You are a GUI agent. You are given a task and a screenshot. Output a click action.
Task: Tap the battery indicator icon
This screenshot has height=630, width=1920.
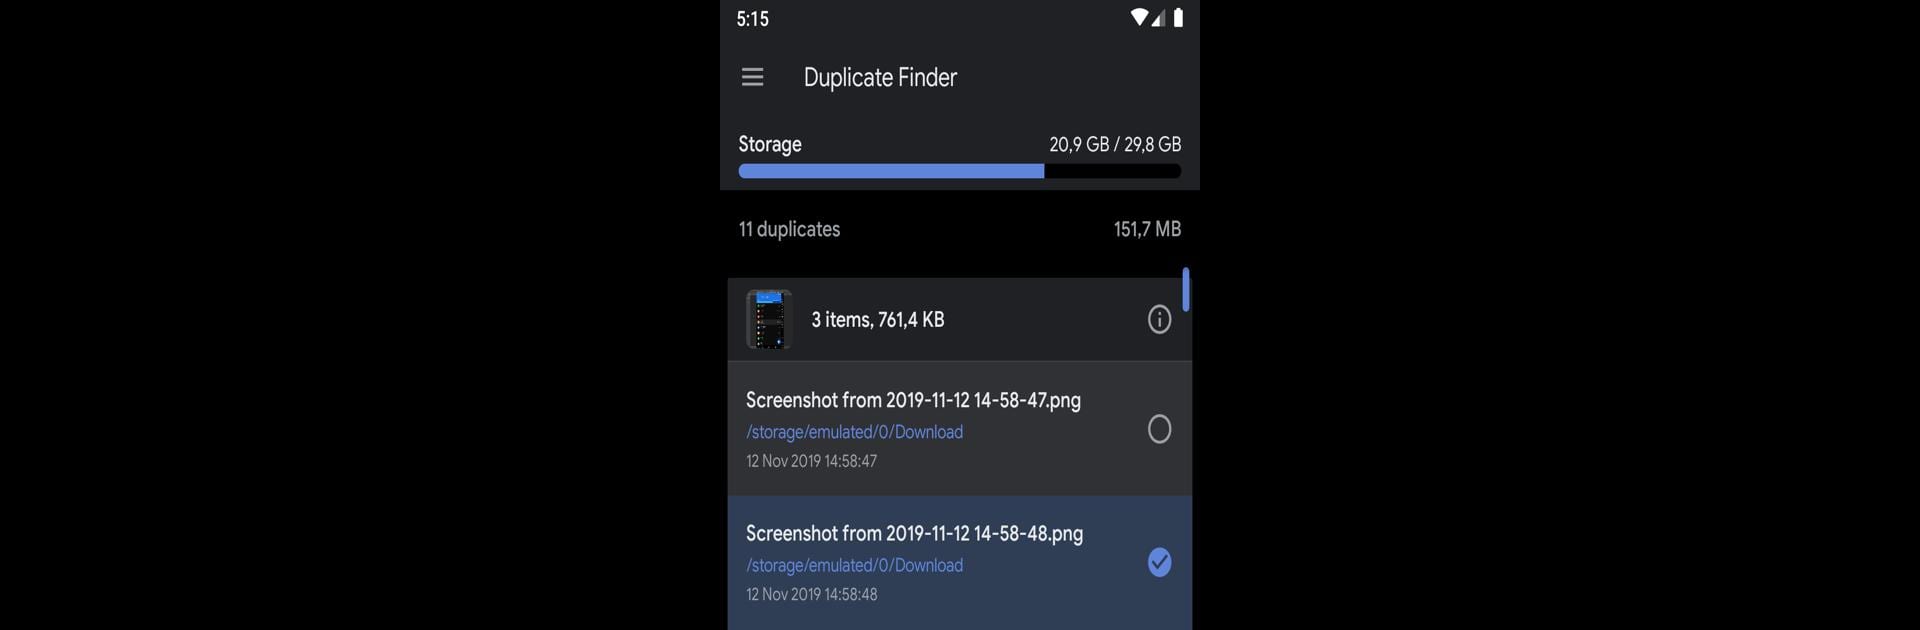pyautogui.click(x=1178, y=17)
